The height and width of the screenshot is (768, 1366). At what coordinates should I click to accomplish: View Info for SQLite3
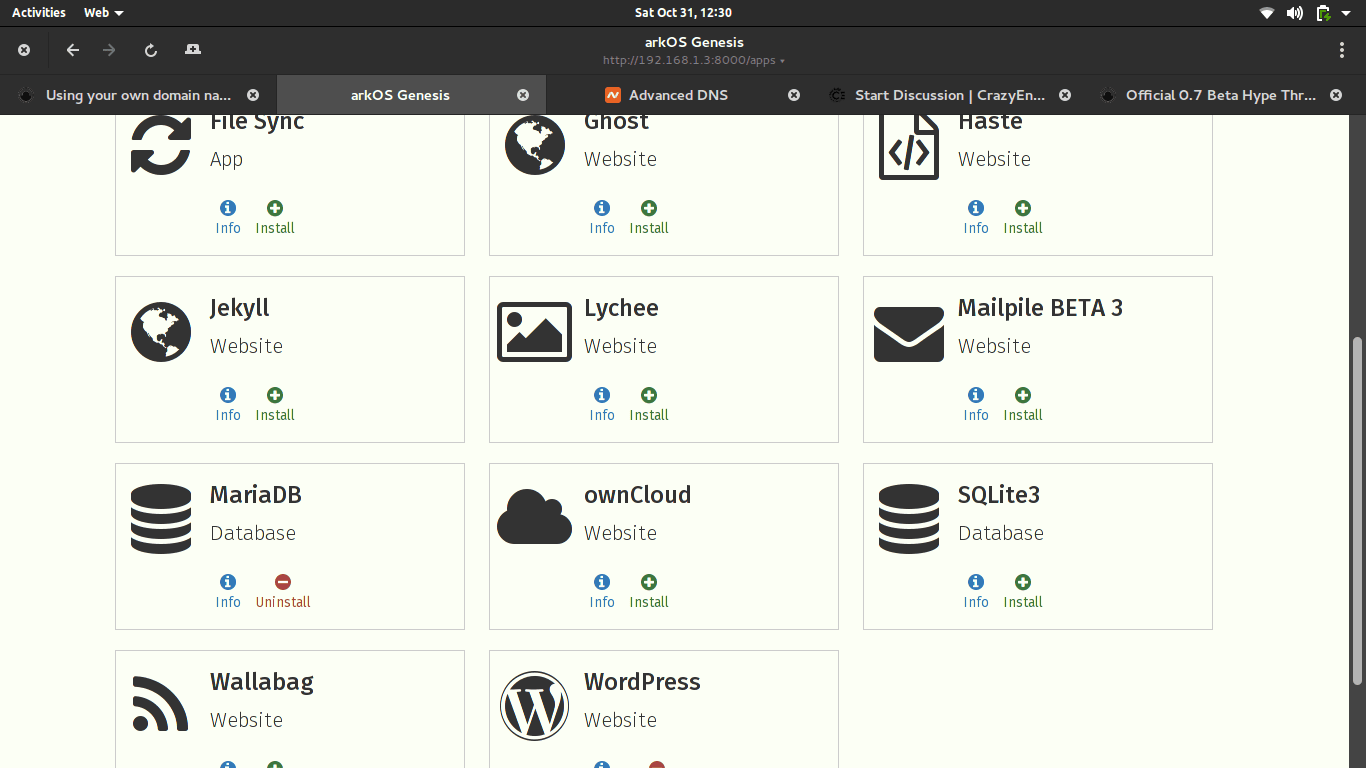tap(976, 591)
